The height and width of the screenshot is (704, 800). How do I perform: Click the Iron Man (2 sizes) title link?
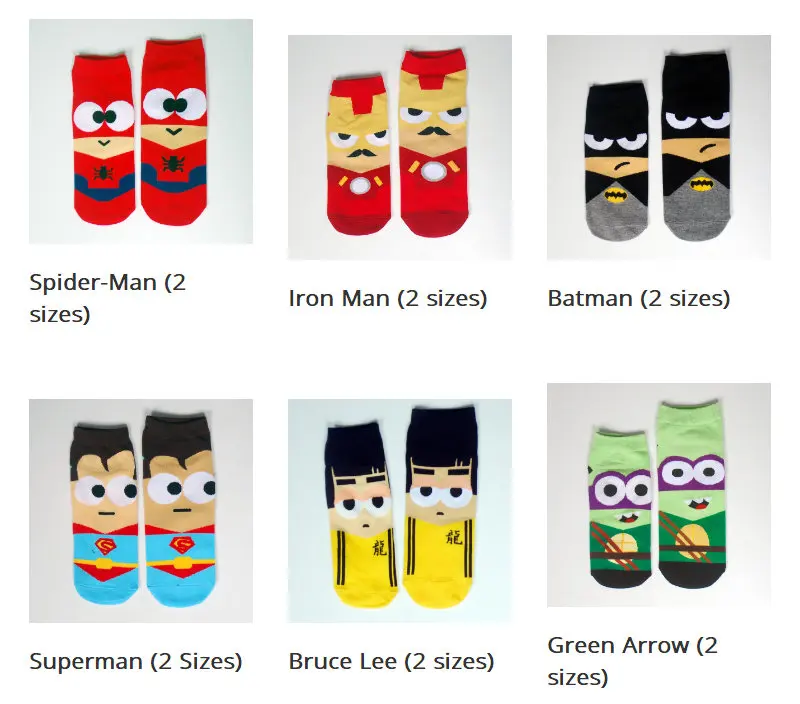(x=388, y=298)
